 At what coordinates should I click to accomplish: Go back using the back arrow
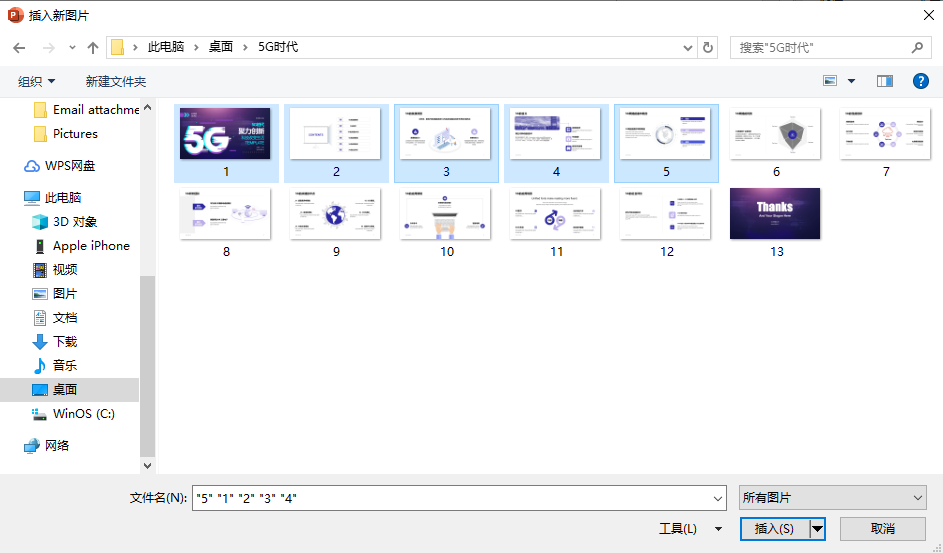[19, 47]
